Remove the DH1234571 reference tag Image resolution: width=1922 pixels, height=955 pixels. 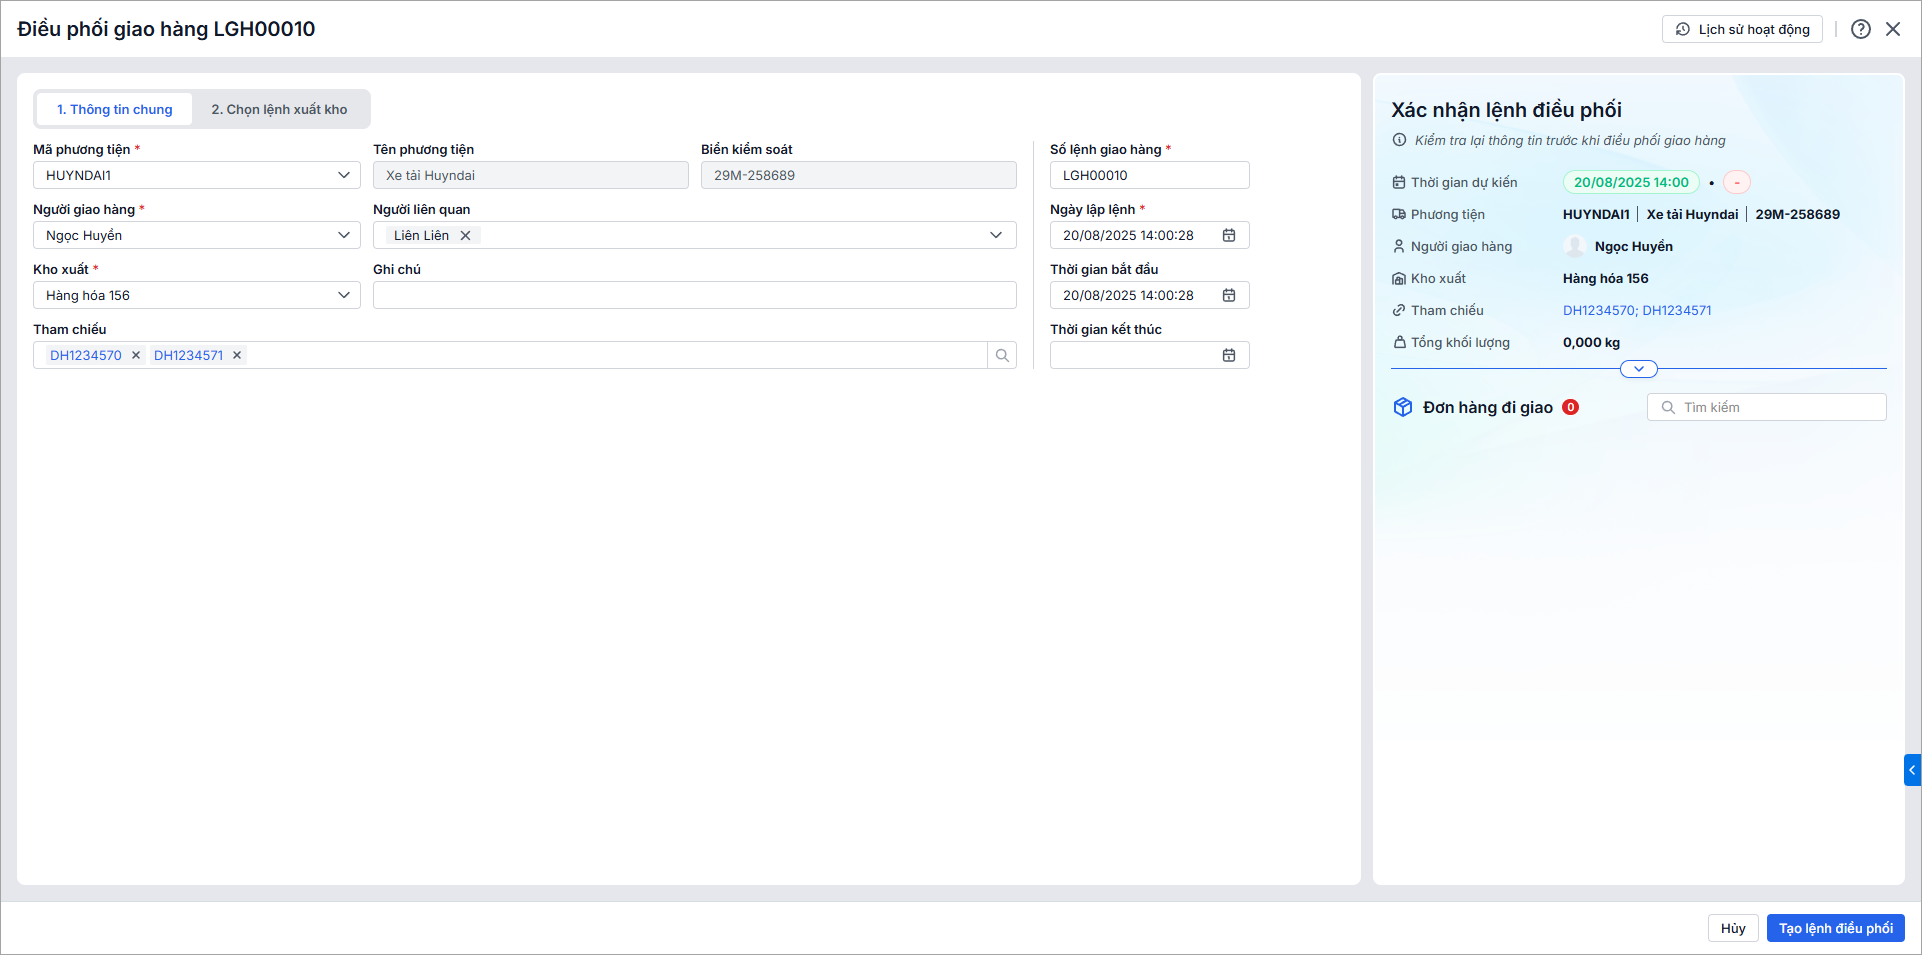pos(237,355)
